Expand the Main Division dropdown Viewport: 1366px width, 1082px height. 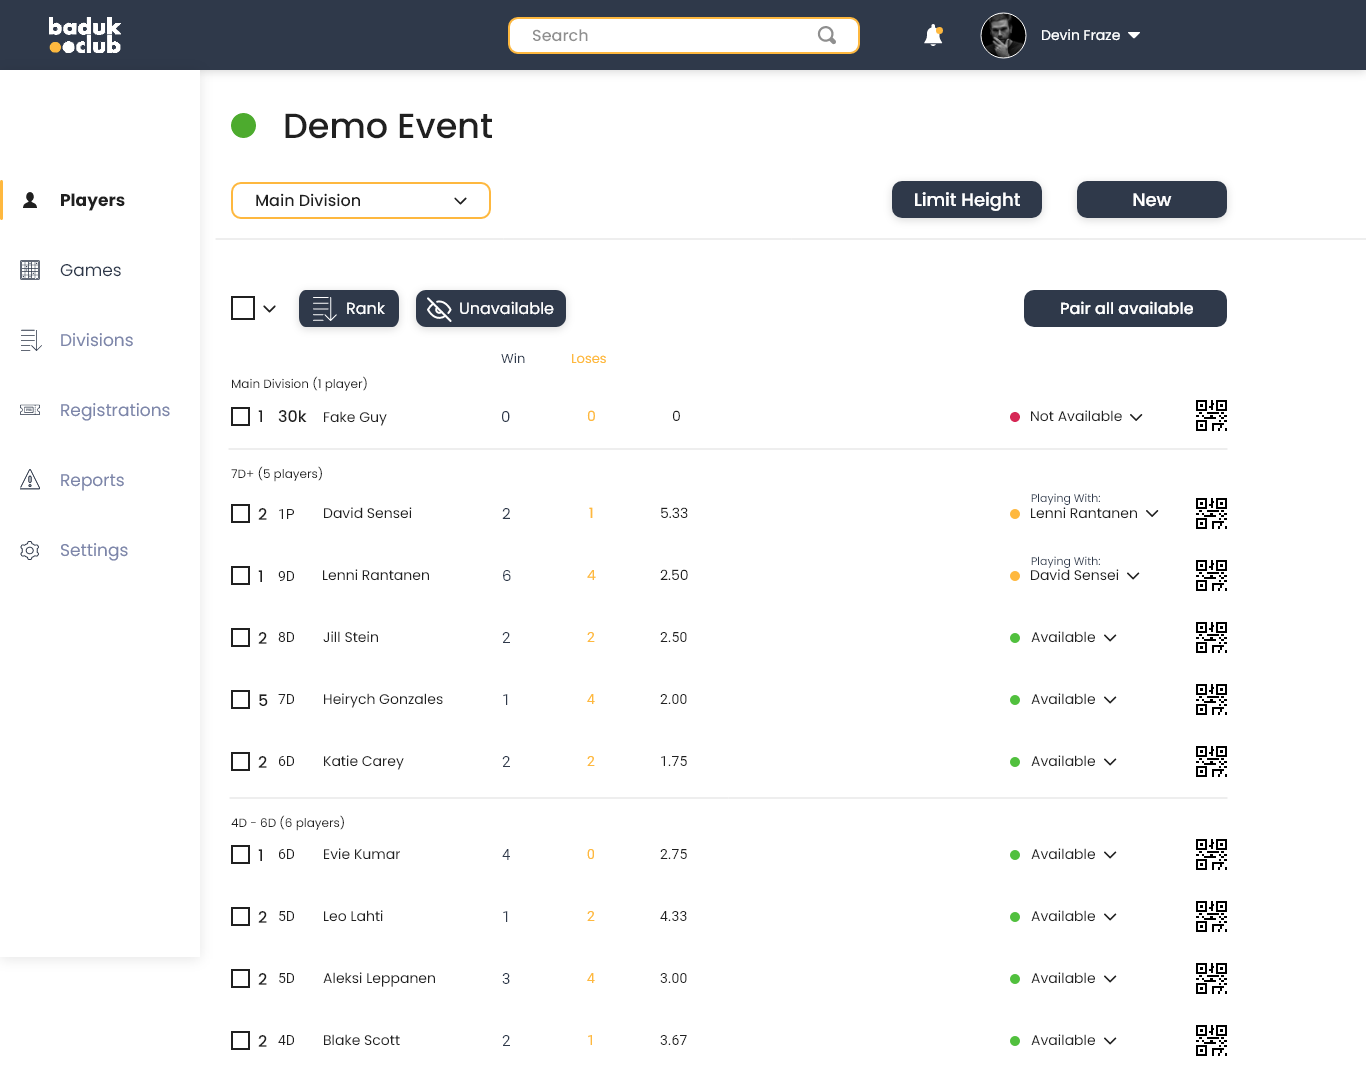point(361,200)
